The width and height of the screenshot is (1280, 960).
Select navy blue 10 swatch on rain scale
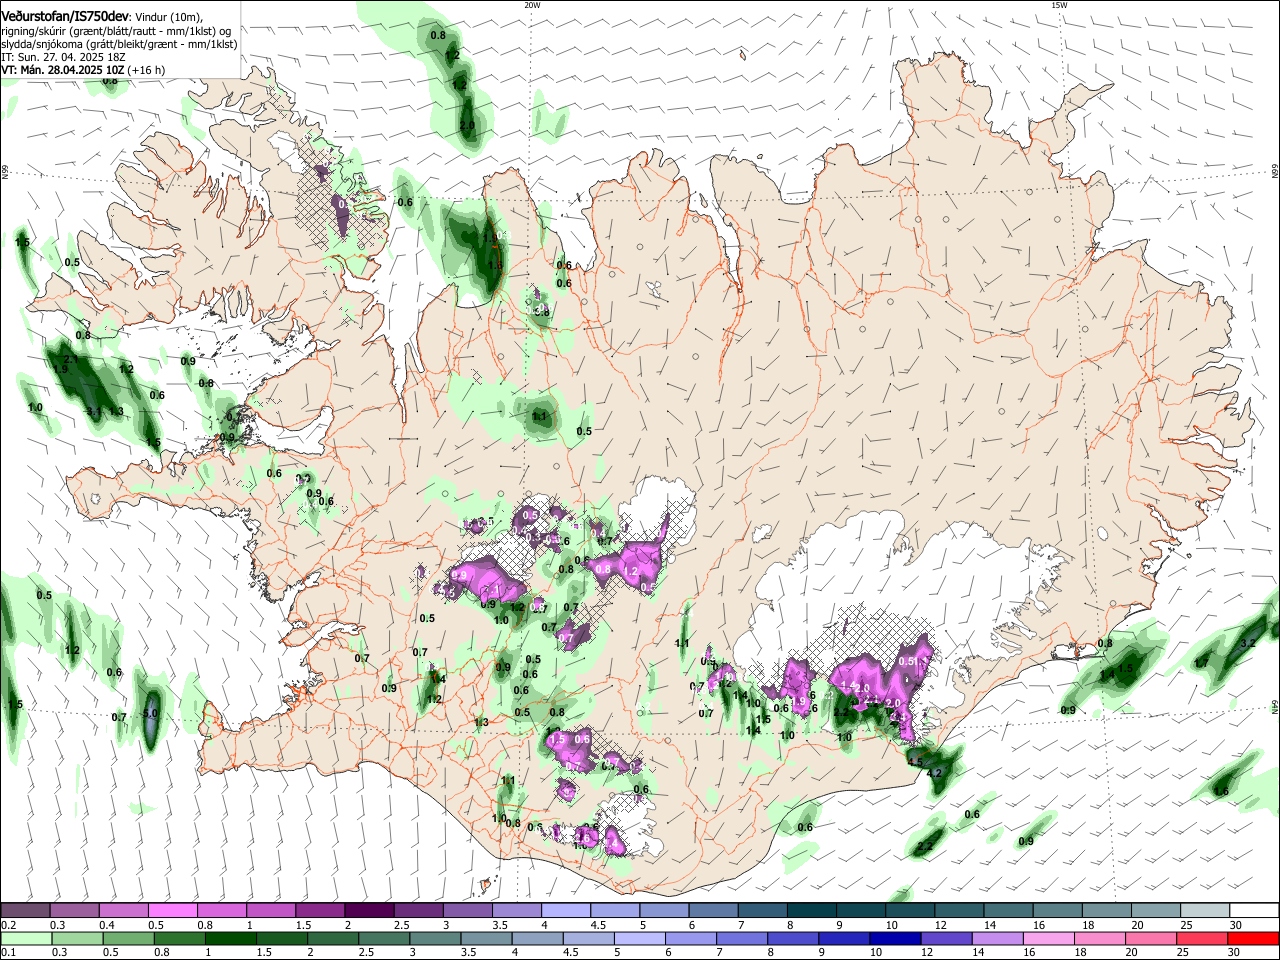pos(893,938)
